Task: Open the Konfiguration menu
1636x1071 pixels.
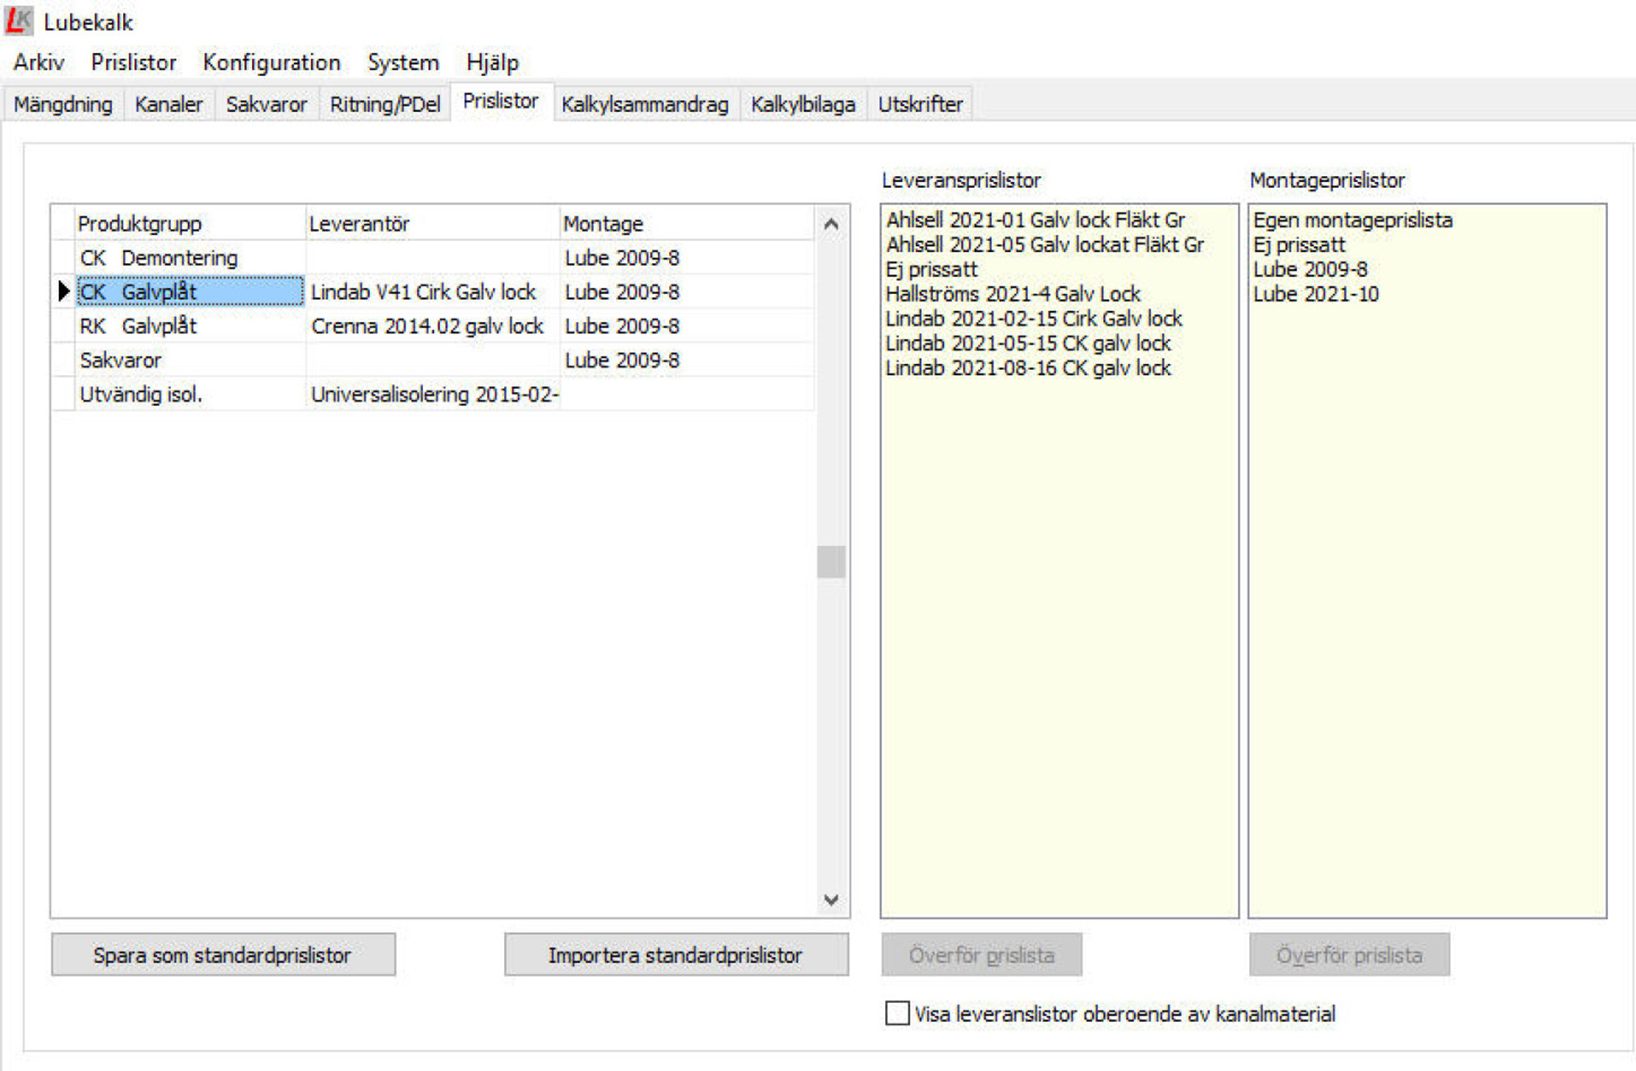Action: (271, 63)
